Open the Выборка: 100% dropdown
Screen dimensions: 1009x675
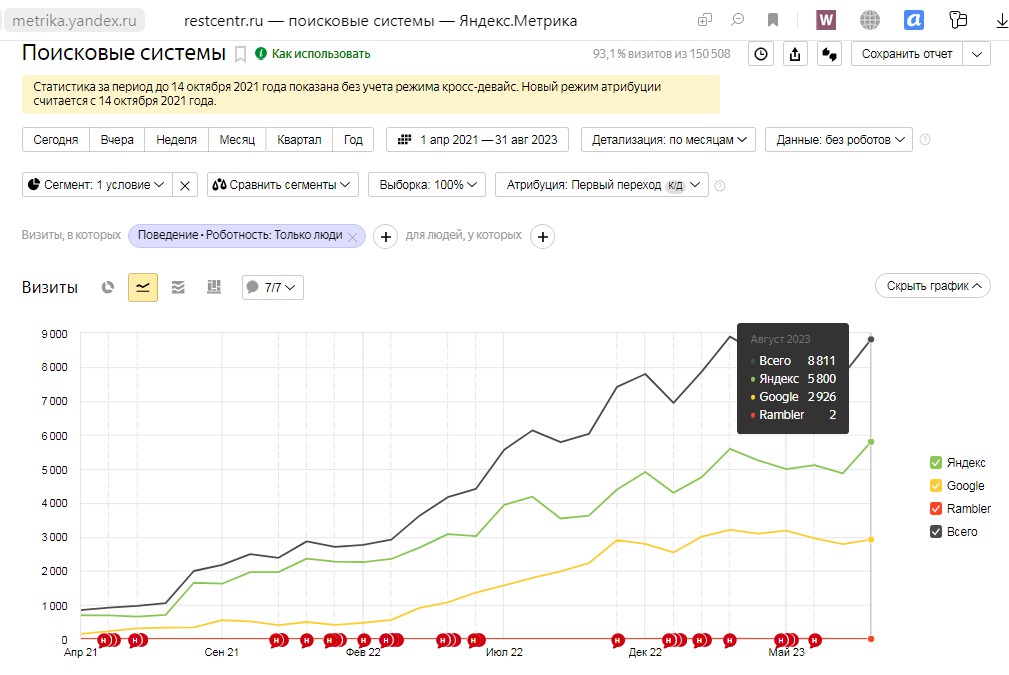(427, 185)
